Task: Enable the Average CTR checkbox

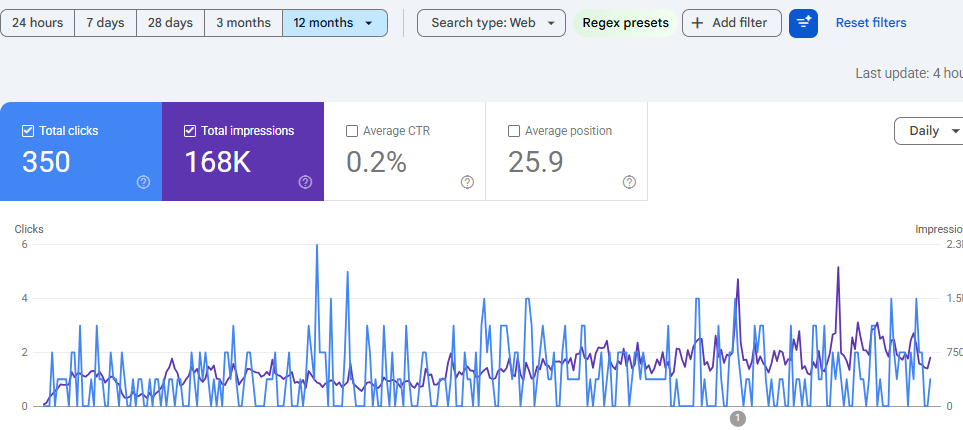Action: [x=352, y=131]
